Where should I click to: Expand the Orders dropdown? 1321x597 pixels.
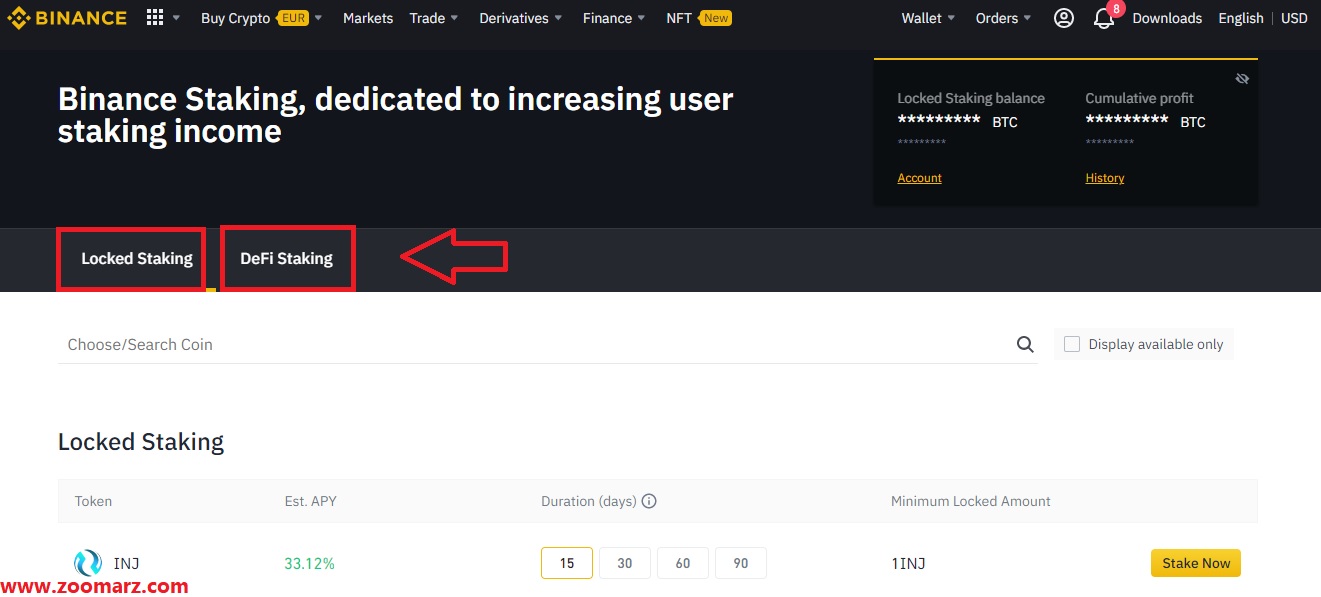pyautogui.click(x=1004, y=18)
